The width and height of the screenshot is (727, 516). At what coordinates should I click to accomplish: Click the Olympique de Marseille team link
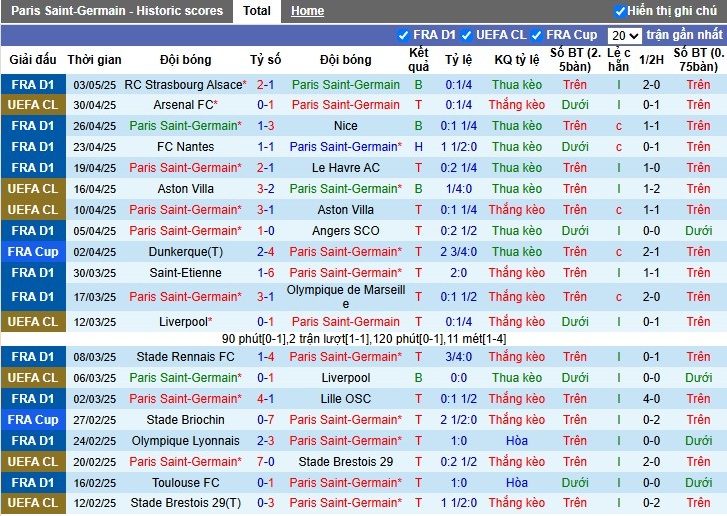pos(345,296)
